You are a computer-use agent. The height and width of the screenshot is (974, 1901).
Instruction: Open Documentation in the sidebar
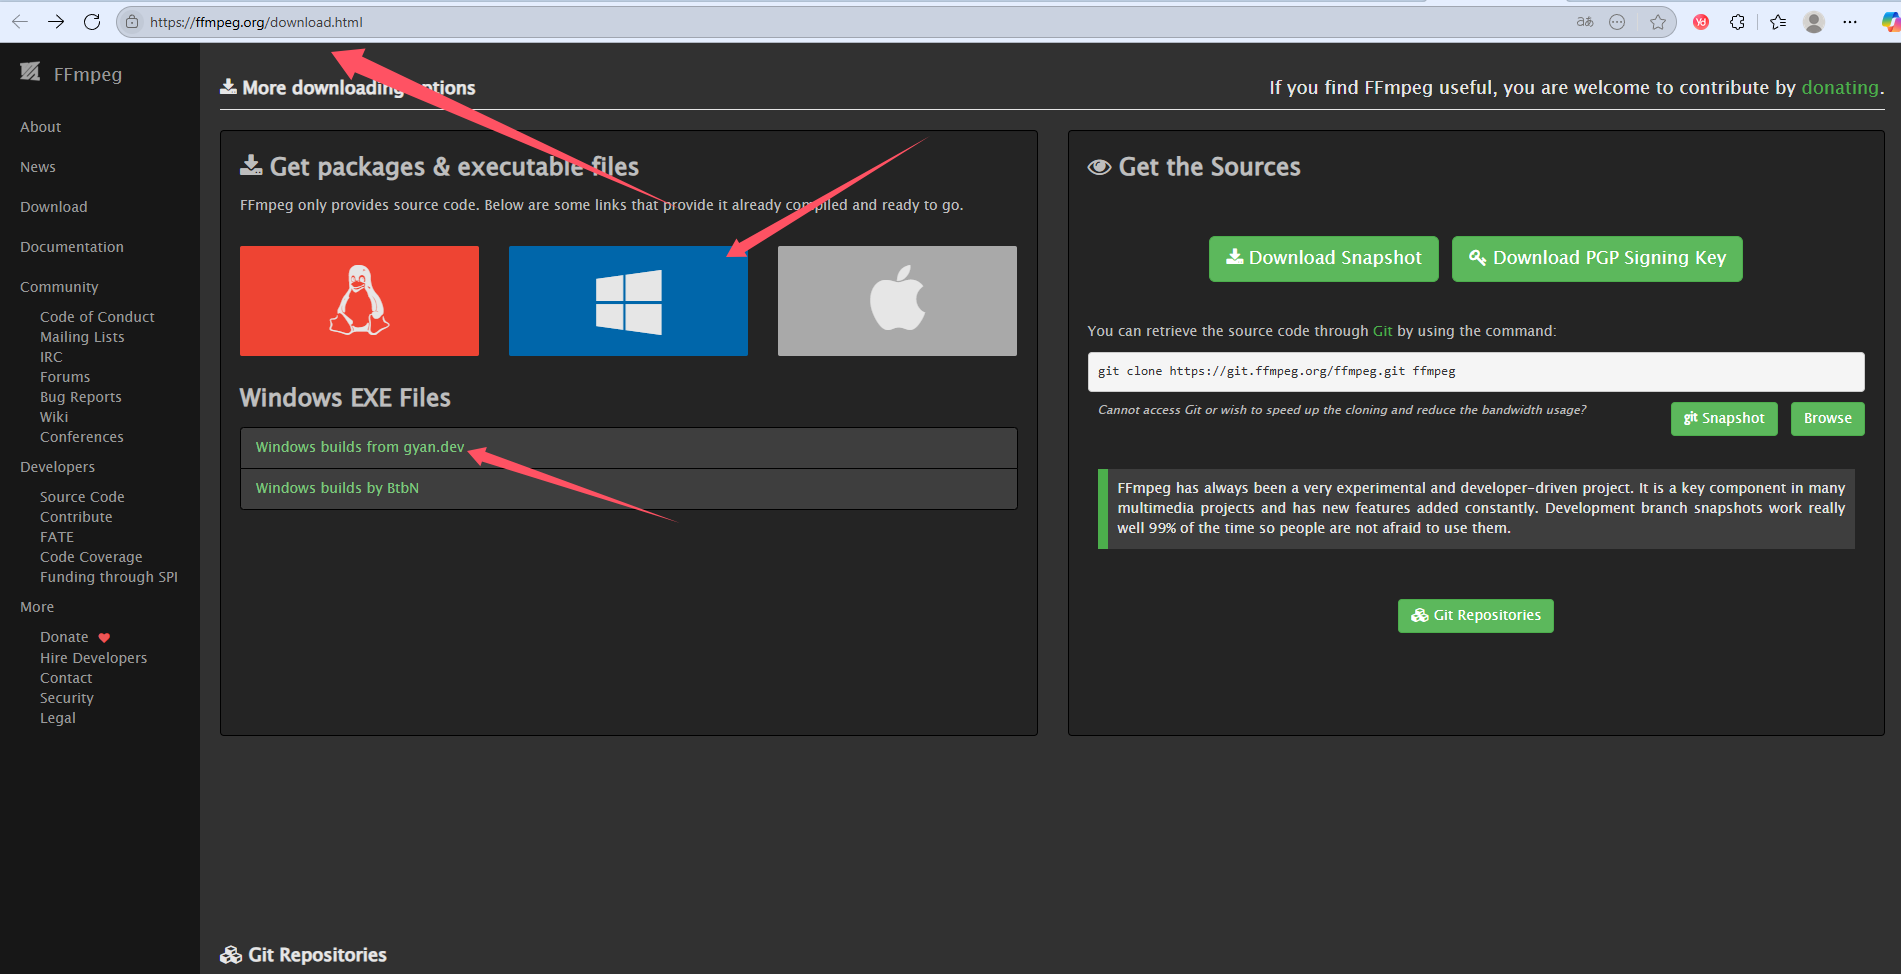tap(72, 247)
